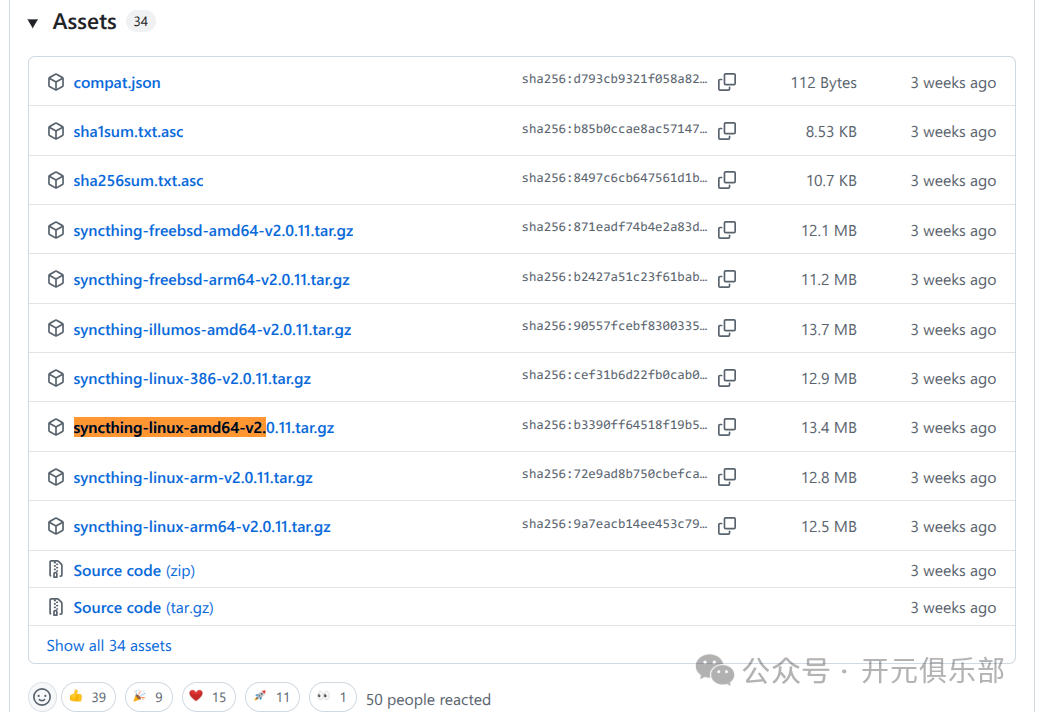This screenshot has height=712, width=1037.
Task: Toggle the rocket reaction with 11
Action: pyautogui.click(x=270, y=697)
